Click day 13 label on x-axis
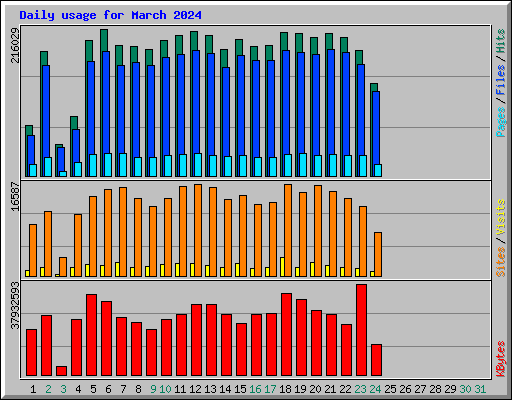This screenshot has height=400, width=512. 210,389
